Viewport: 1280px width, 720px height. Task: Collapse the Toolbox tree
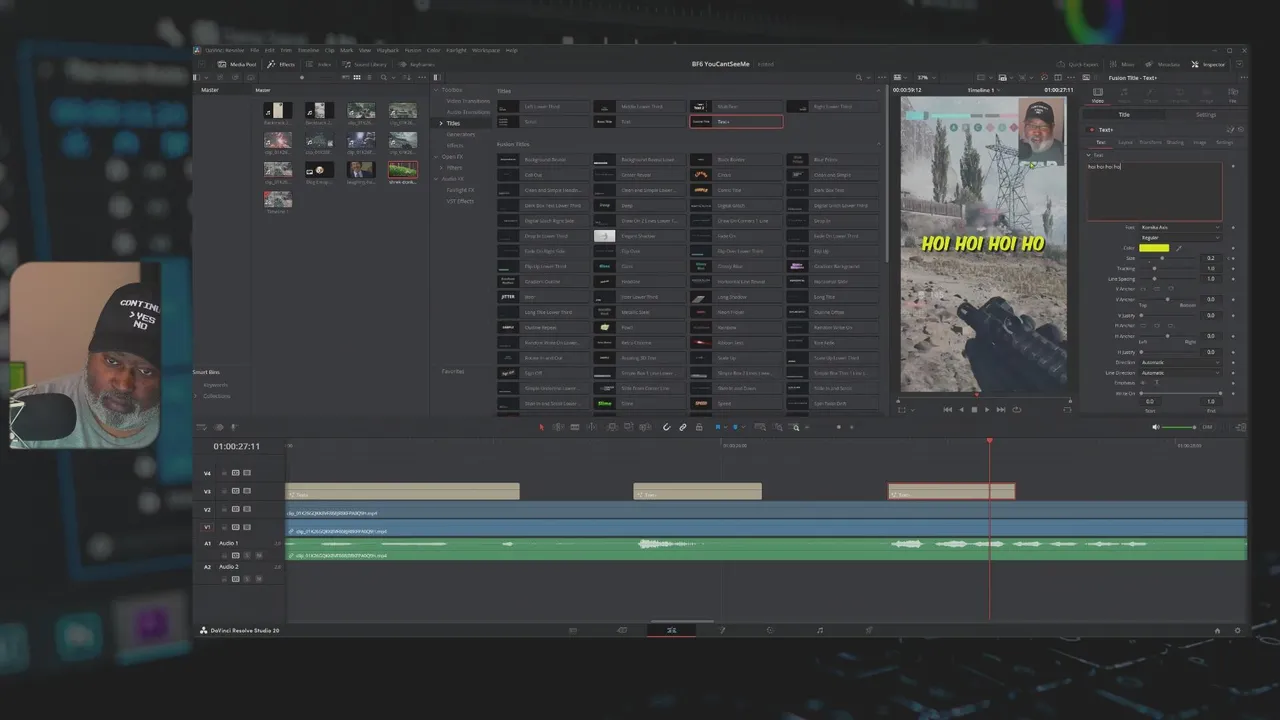(x=436, y=90)
